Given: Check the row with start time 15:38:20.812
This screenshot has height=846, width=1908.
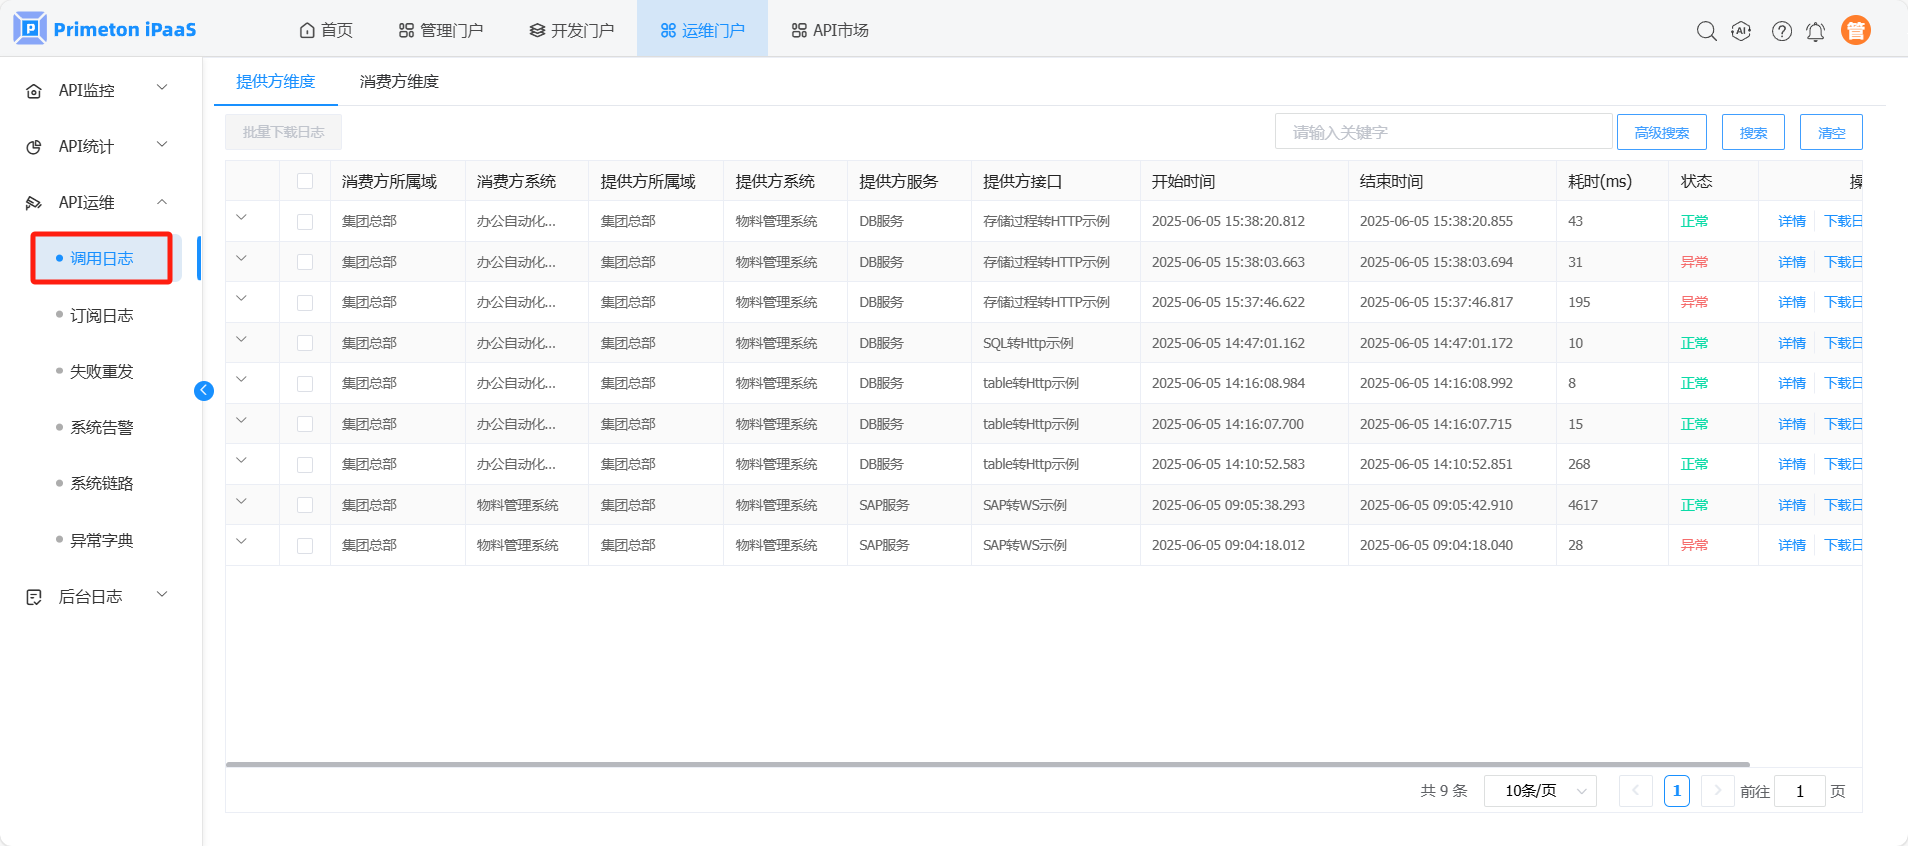Looking at the screenshot, I should coord(305,222).
